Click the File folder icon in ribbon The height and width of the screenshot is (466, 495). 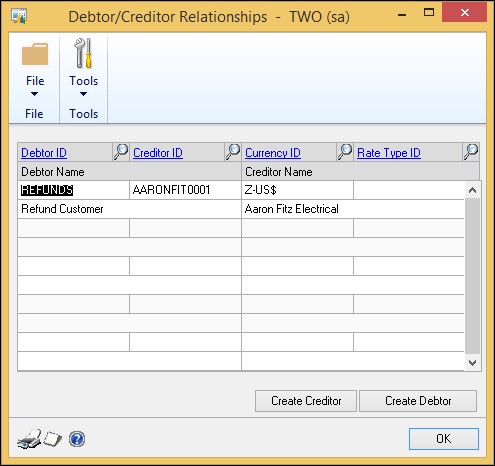click(x=35, y=54)
